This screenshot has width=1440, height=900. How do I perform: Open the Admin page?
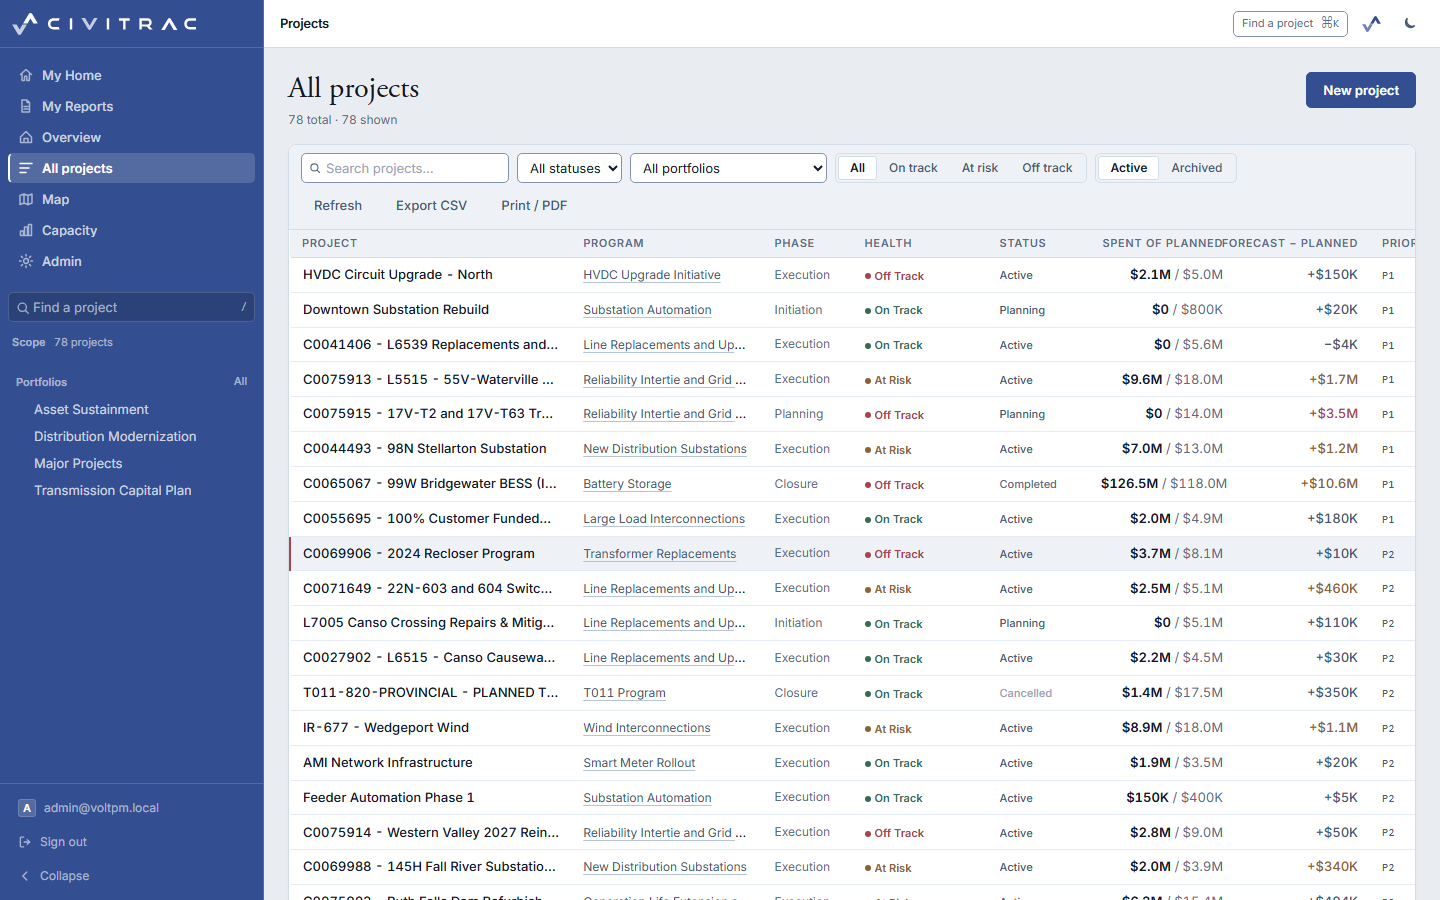coord(131,261)
